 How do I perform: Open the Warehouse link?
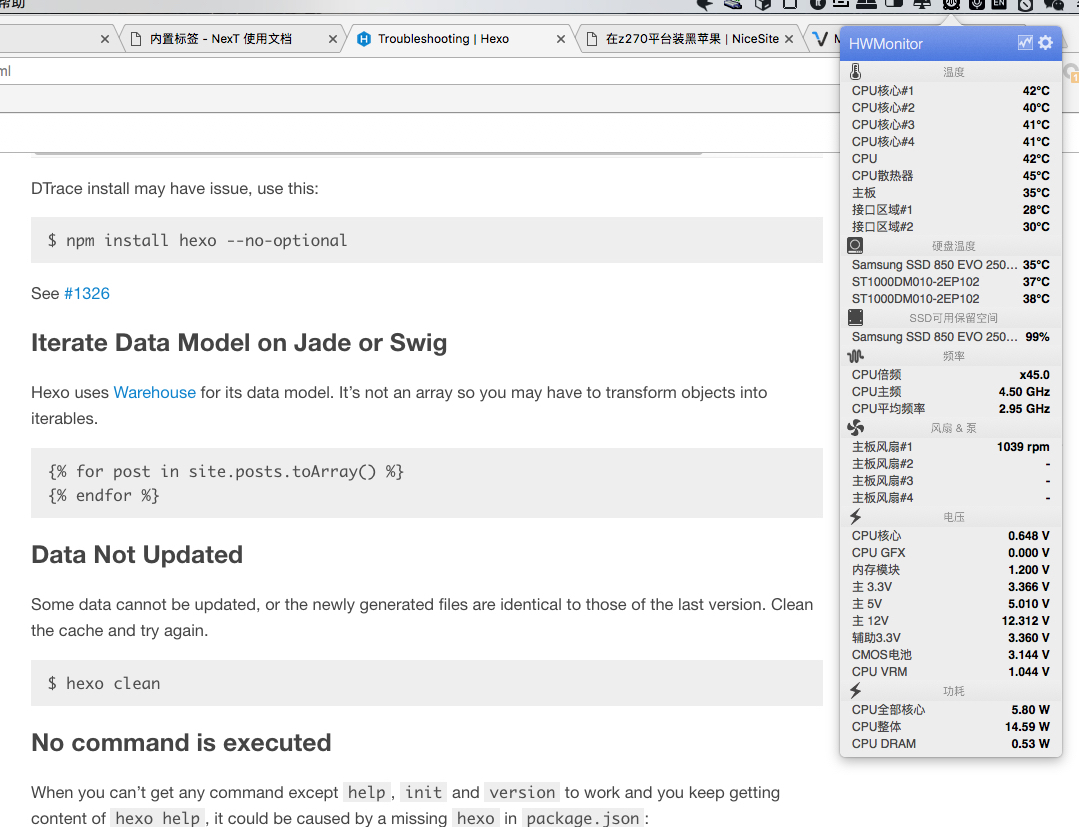point(155,393)
